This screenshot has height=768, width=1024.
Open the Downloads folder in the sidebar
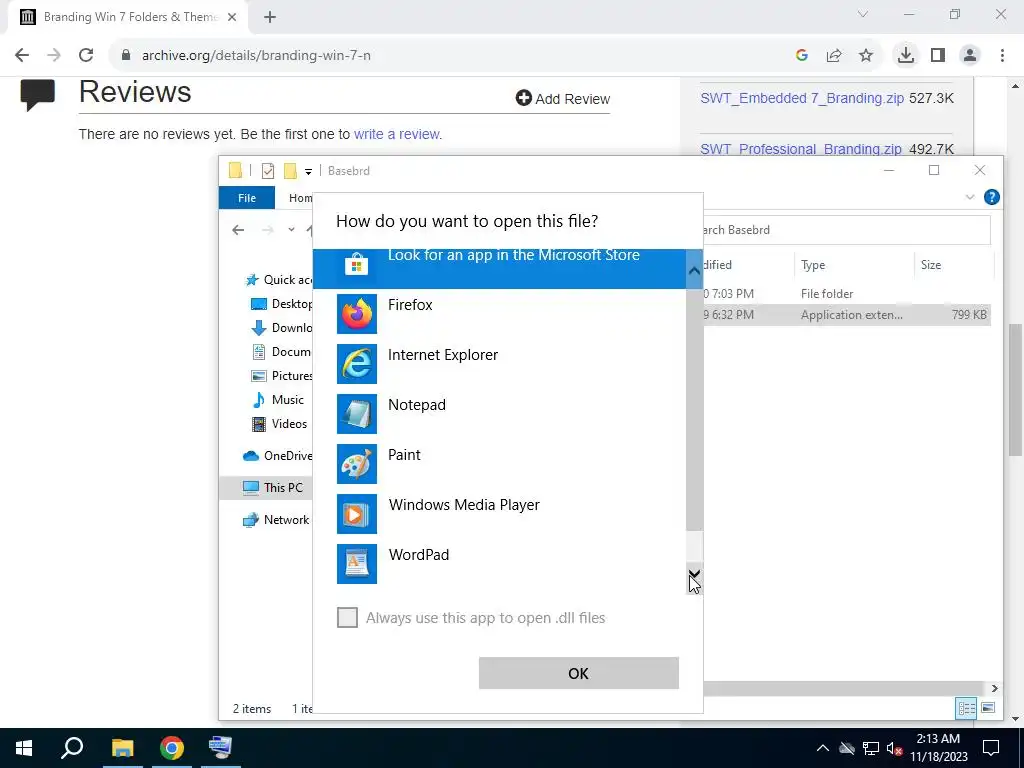[282, 328]
